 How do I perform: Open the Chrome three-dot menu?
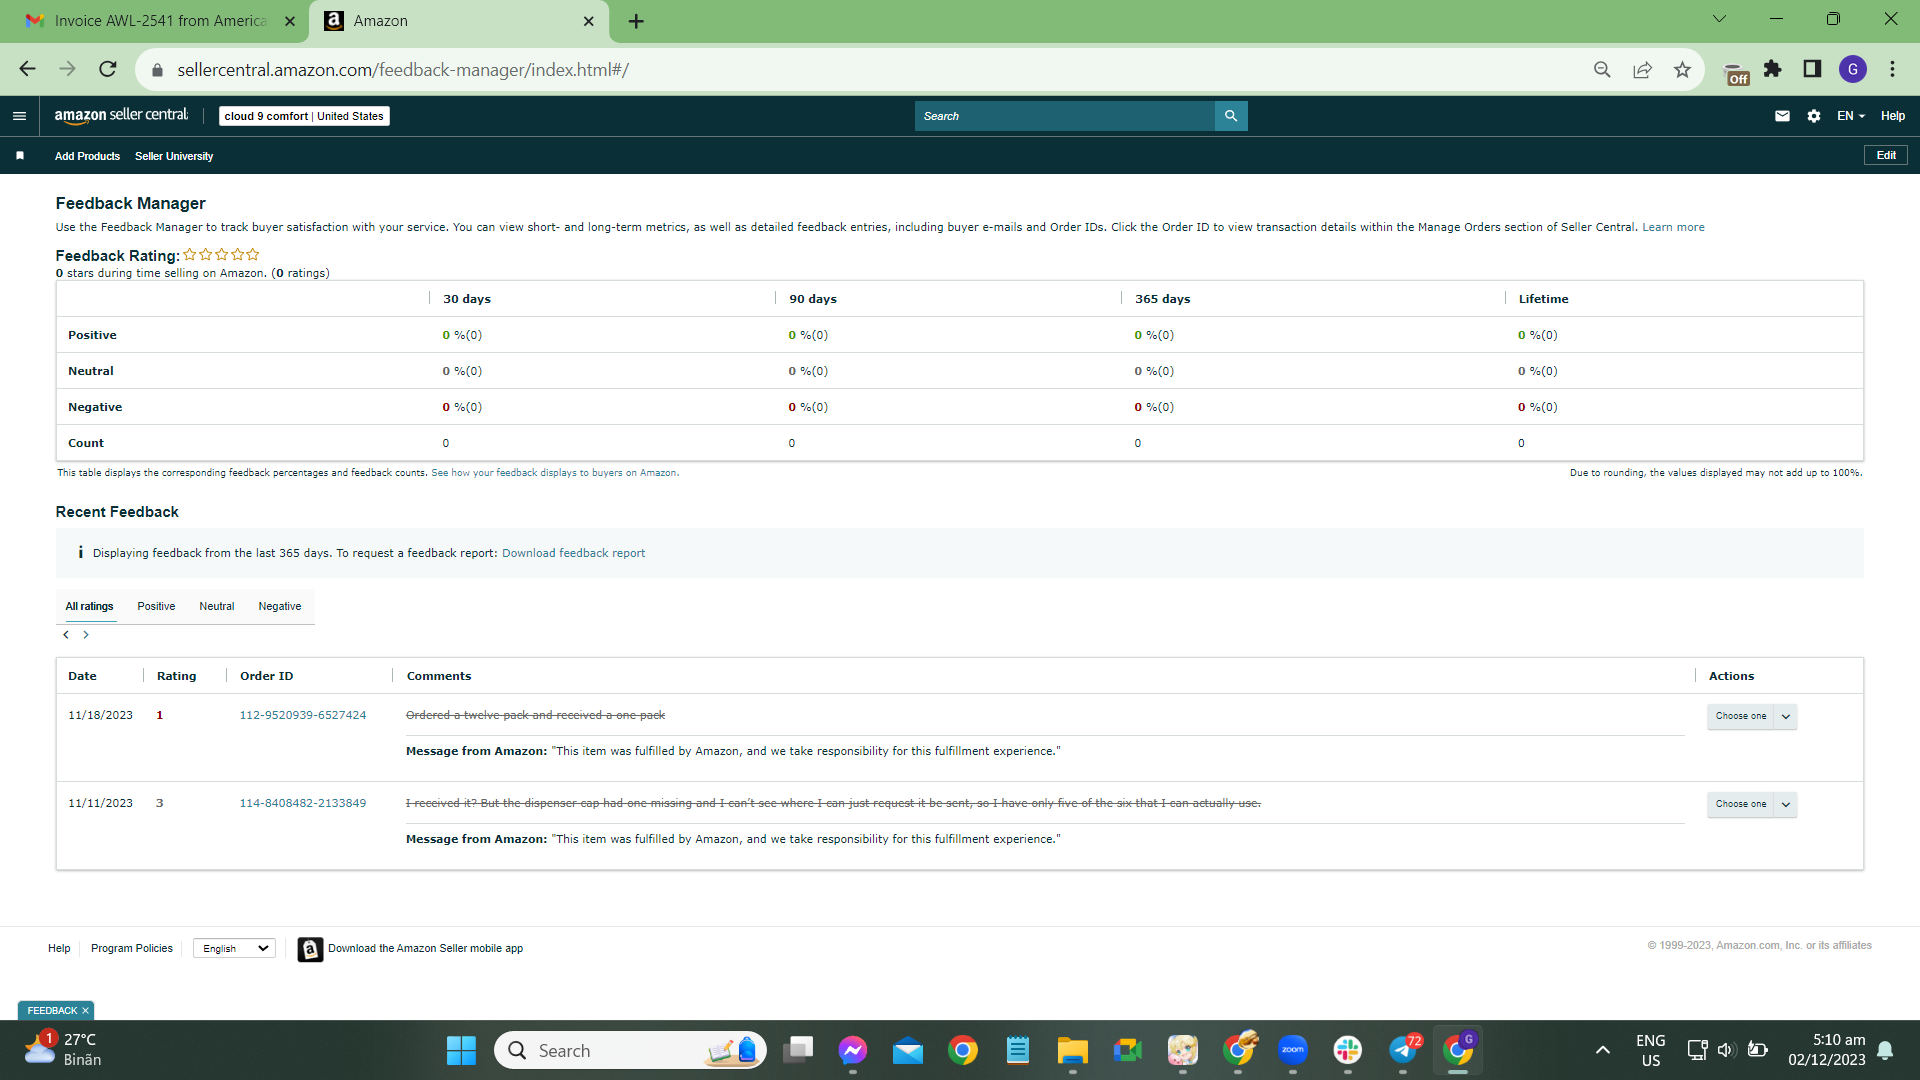point(1892,69)
